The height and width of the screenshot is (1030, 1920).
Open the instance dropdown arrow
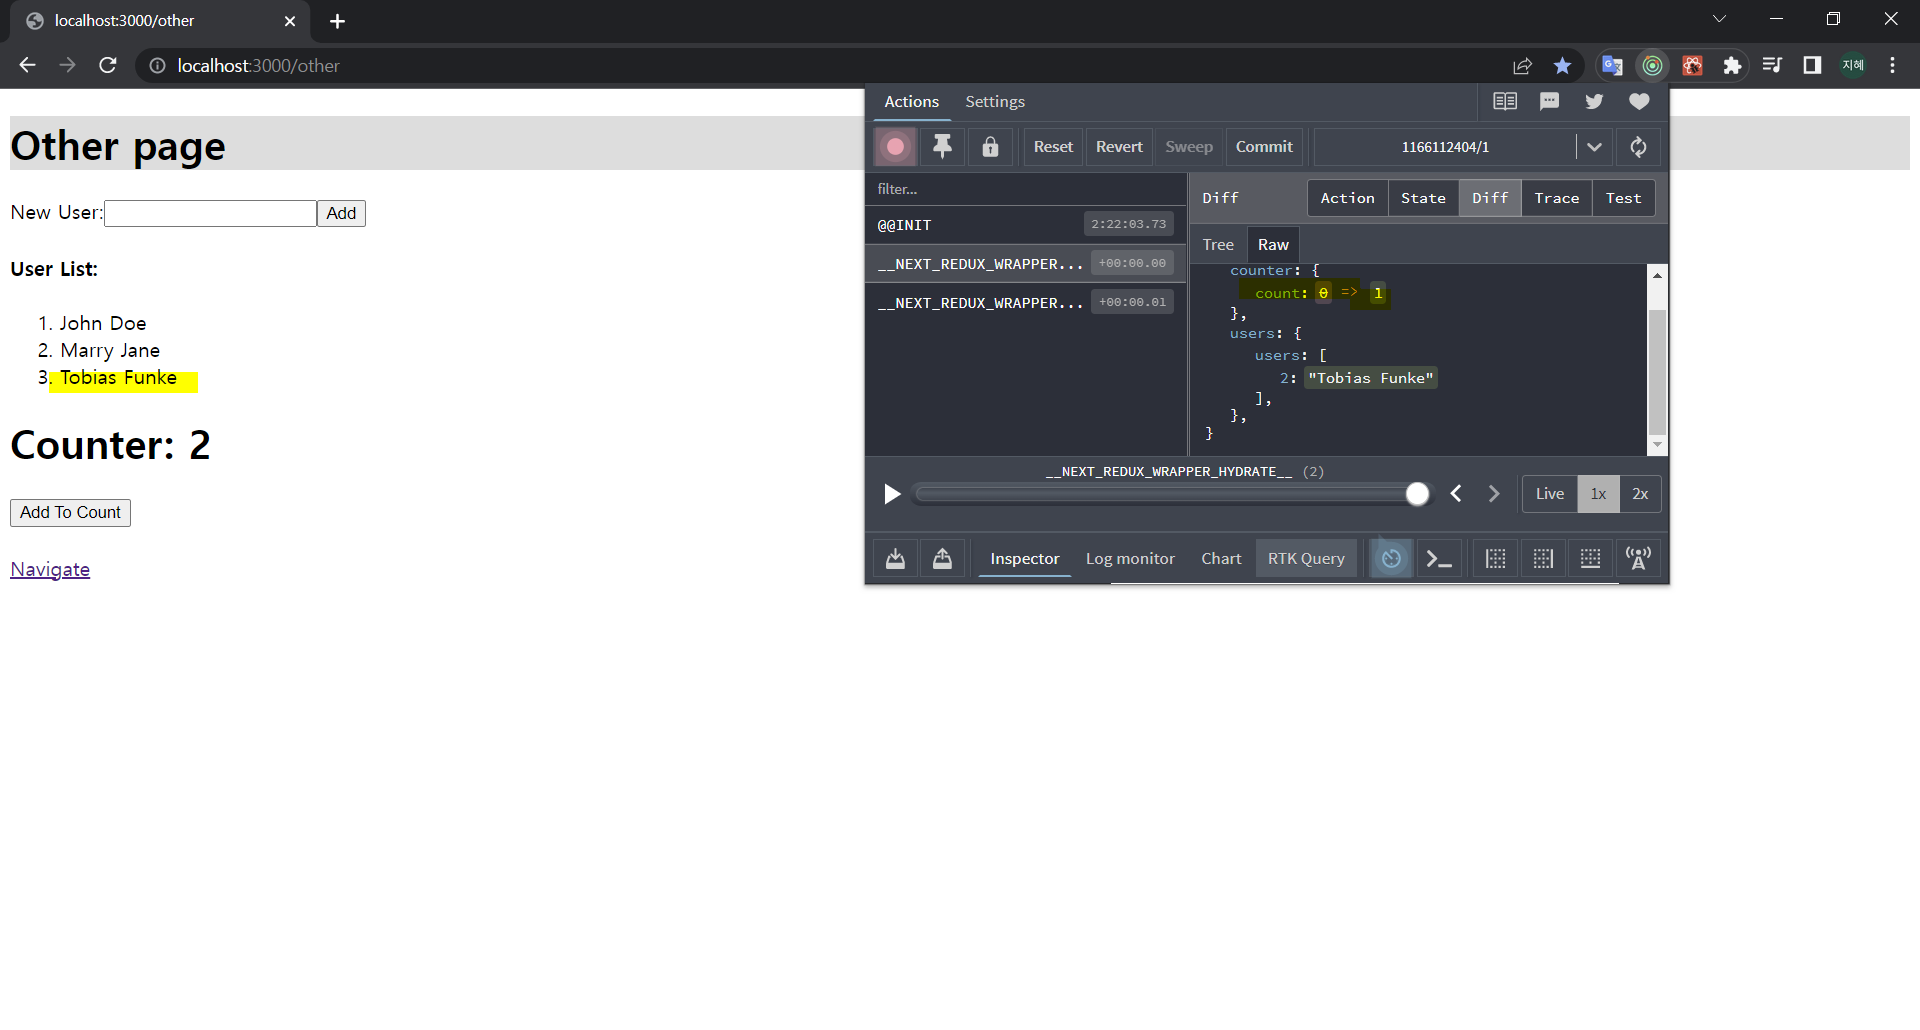(1594, 147)
